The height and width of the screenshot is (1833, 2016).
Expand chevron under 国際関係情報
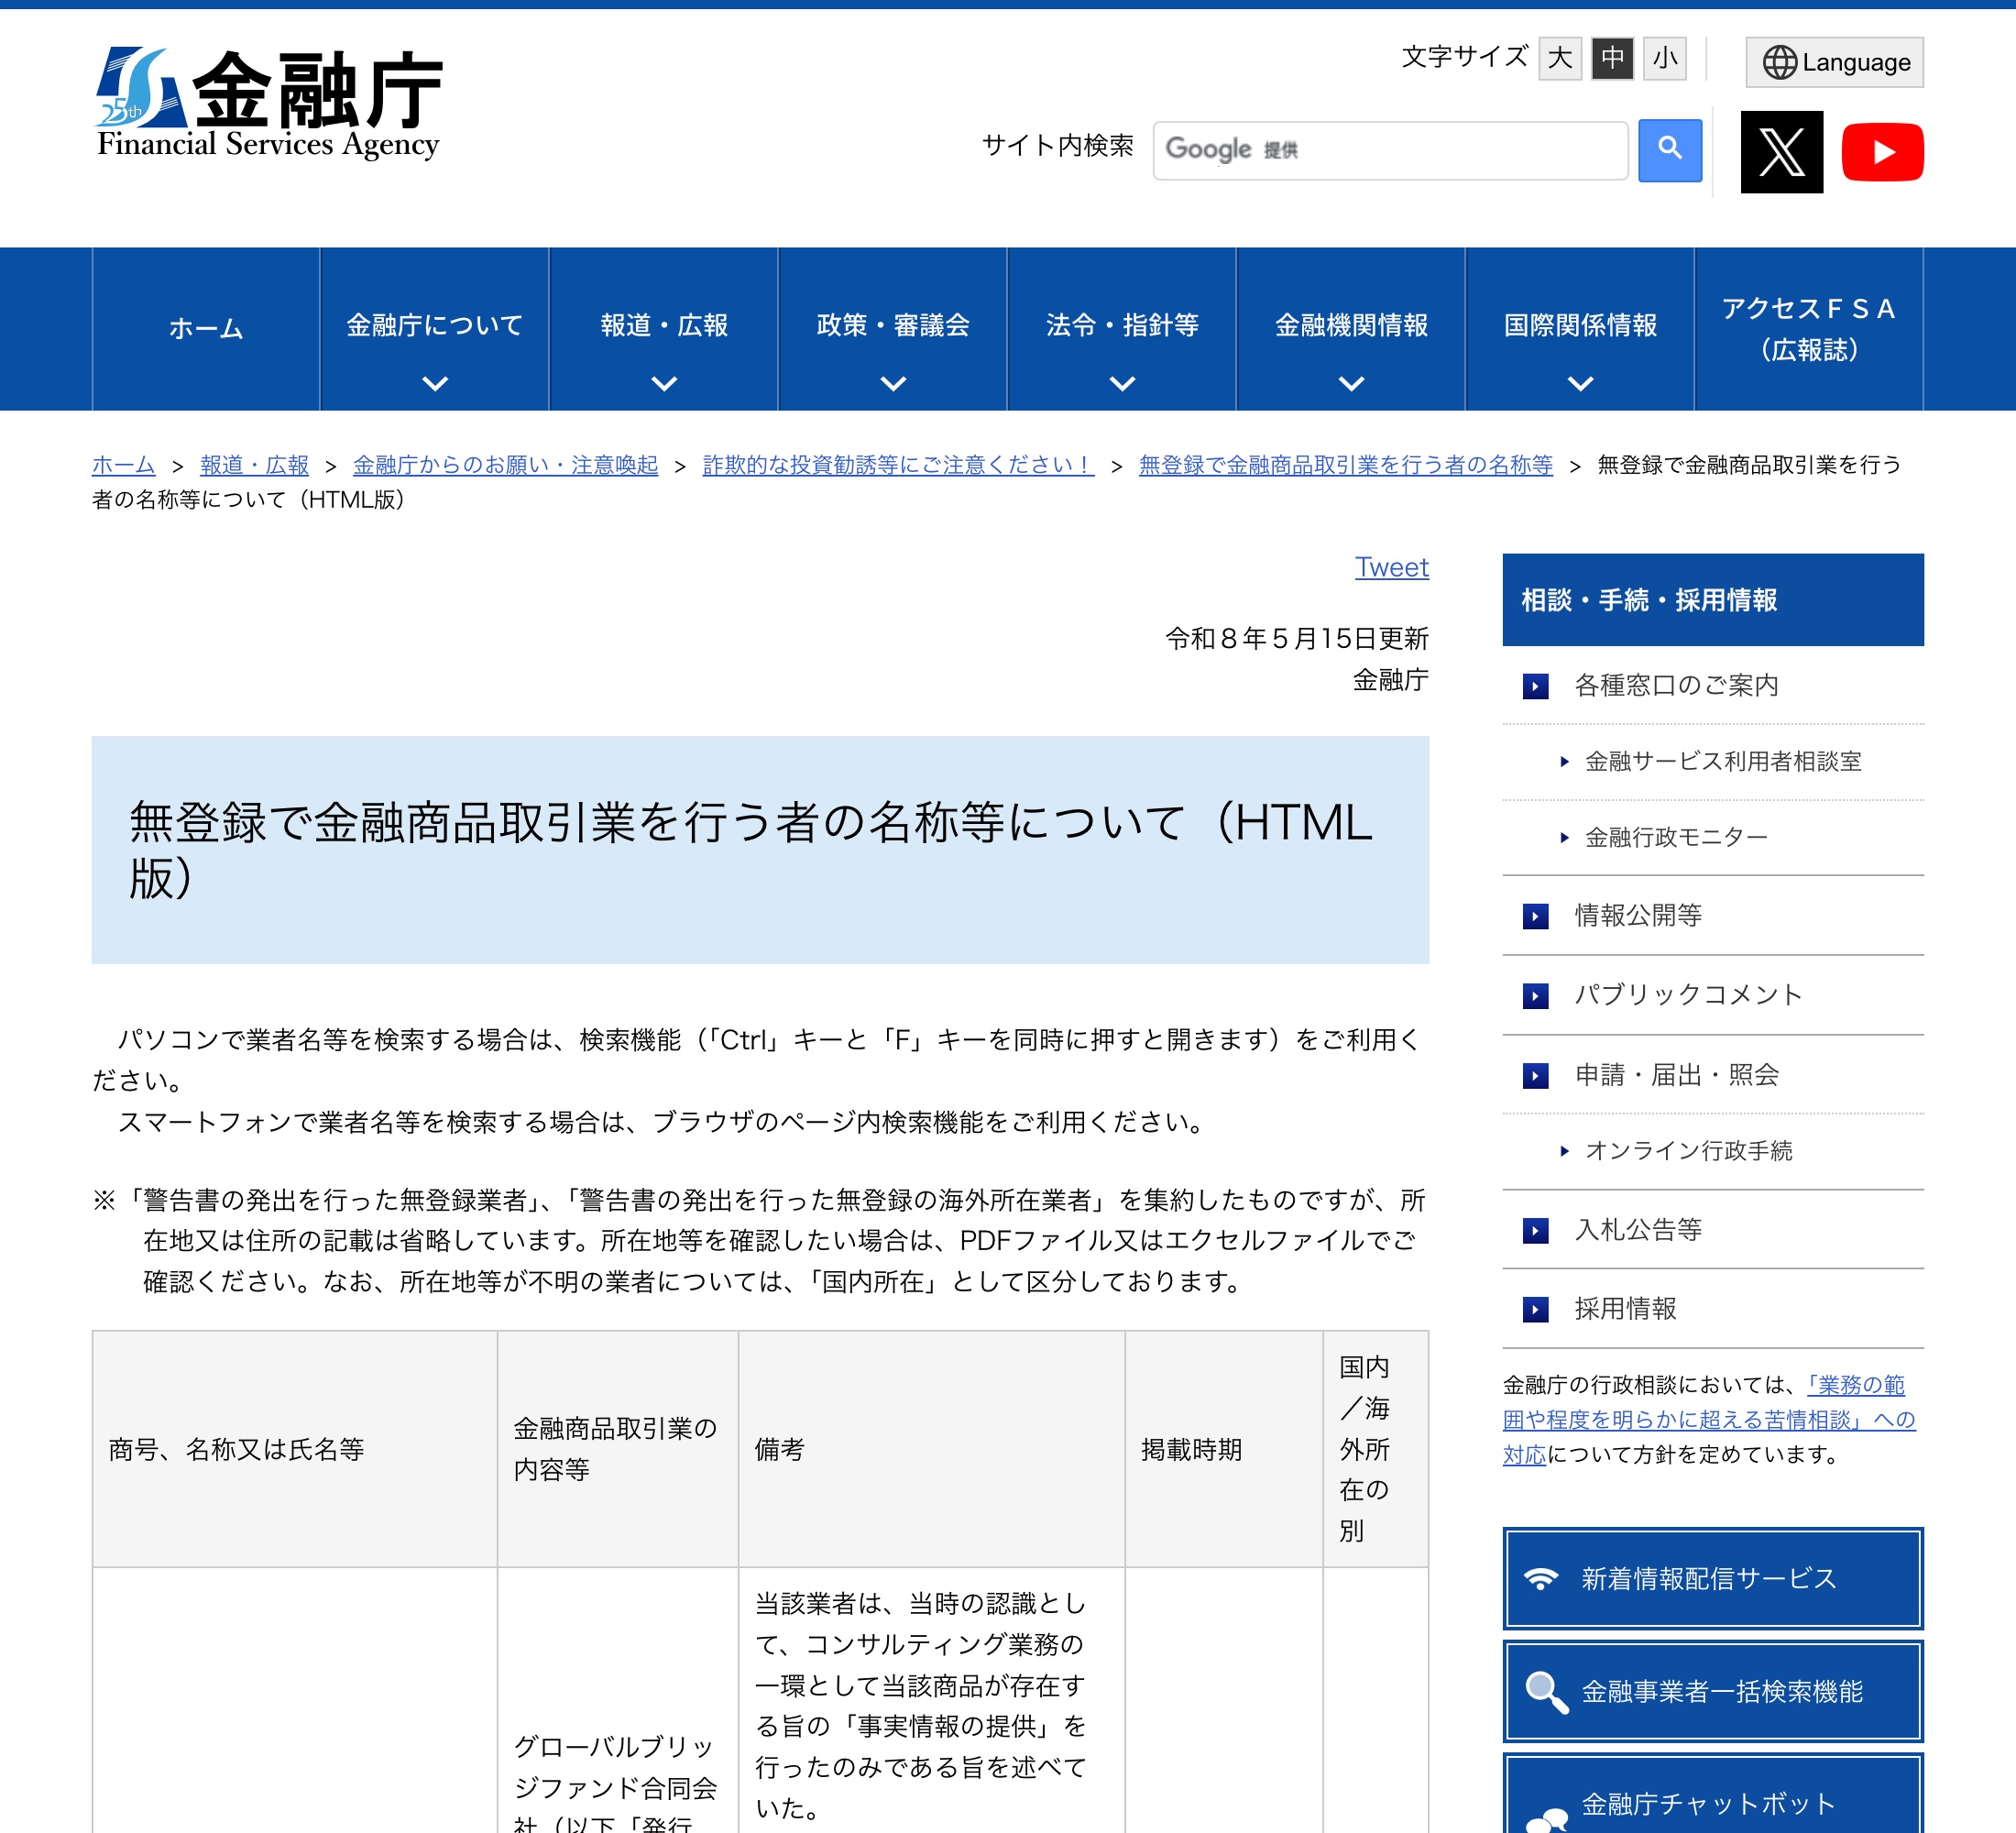[x=1580, y=383]
